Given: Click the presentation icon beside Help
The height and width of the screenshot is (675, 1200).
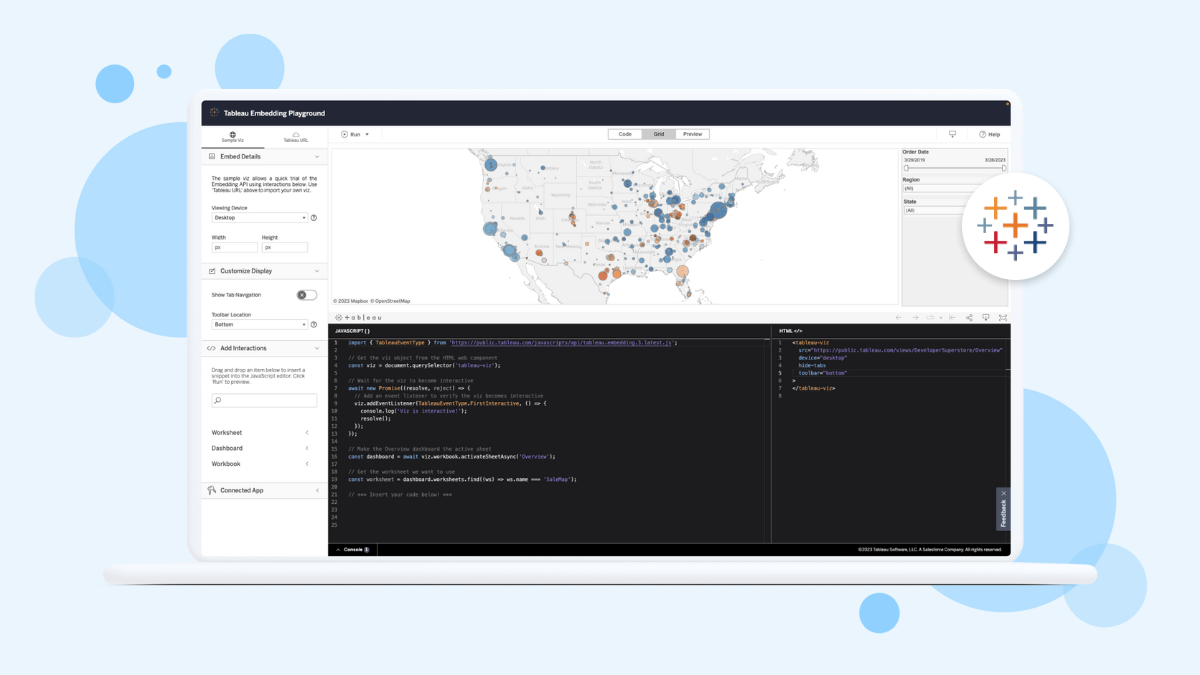Looking at the screenshot, I should tap(952, 134).
